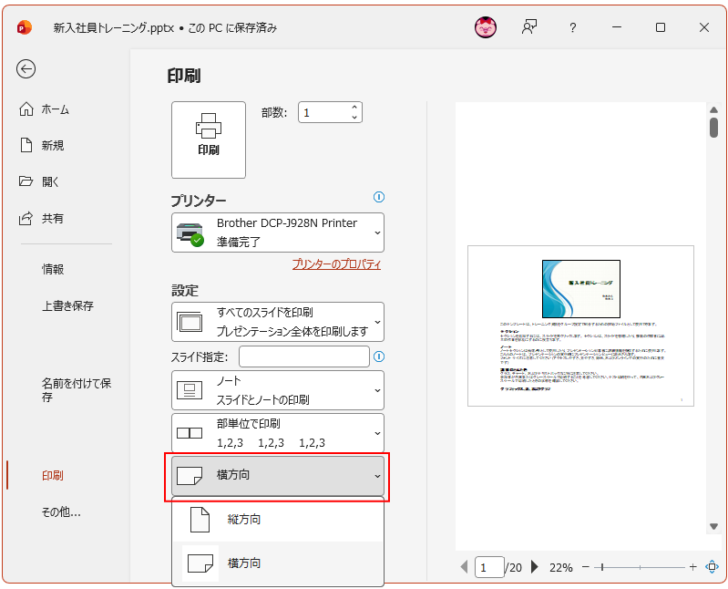The width and height of the screenshot is (728, 589).
Task: Click the help question mark icon
Action: (x=572, y=28)
